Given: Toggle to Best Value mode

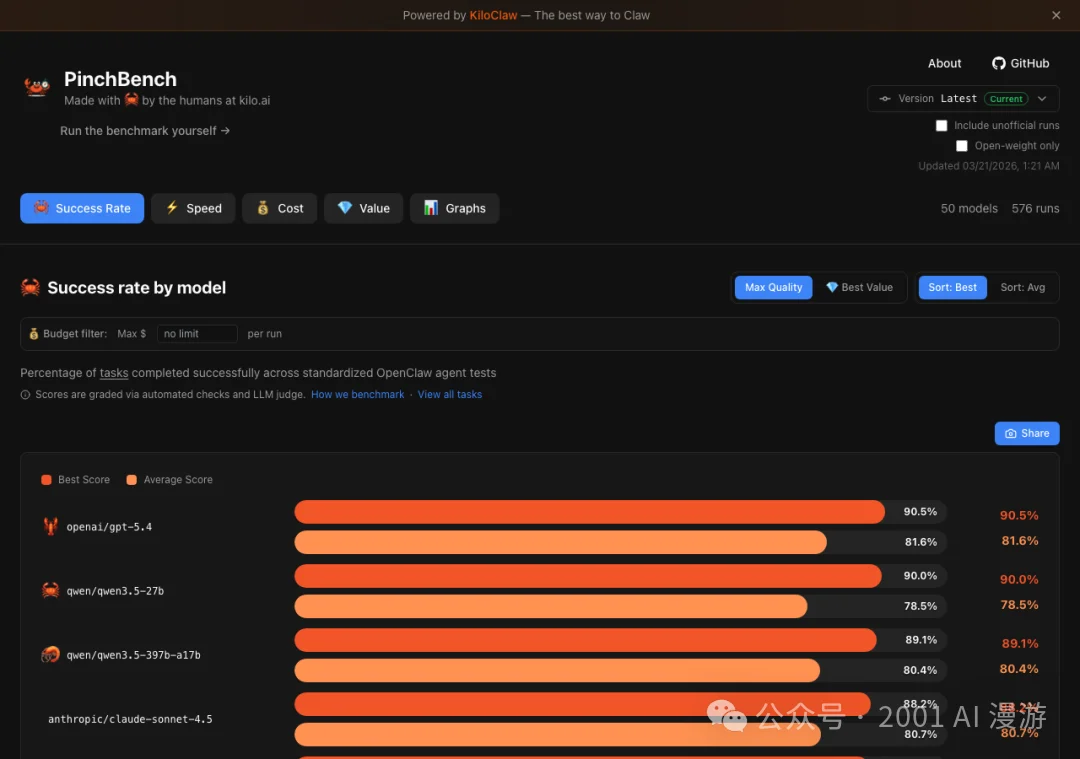Looking at the screenshot, I should pyautogui.click(x=859, y=287).
